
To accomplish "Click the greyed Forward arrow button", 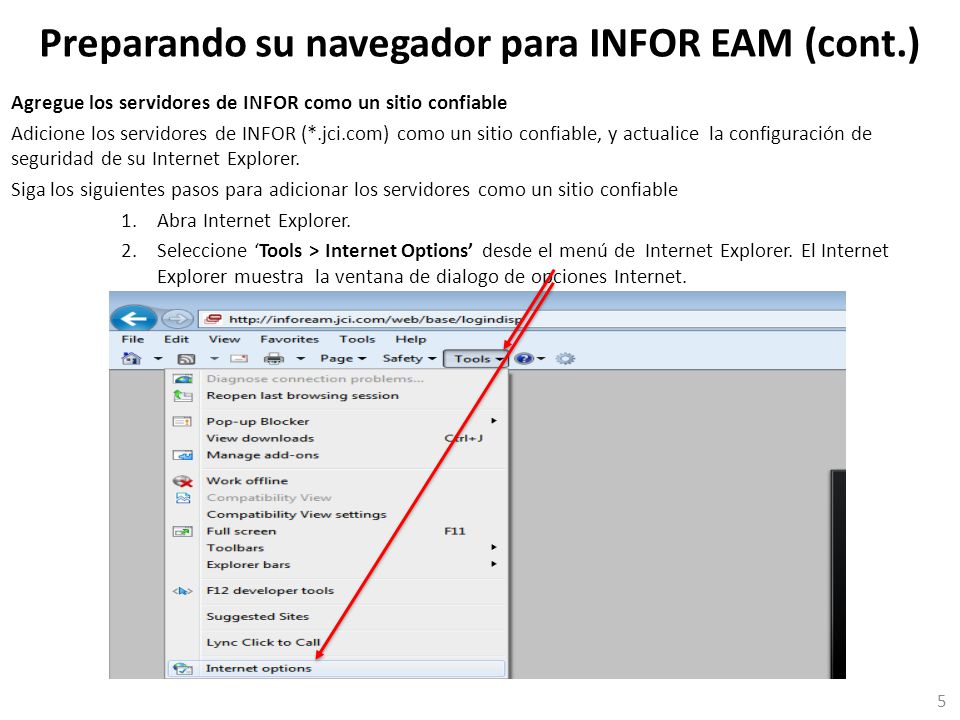I will 178,319.
